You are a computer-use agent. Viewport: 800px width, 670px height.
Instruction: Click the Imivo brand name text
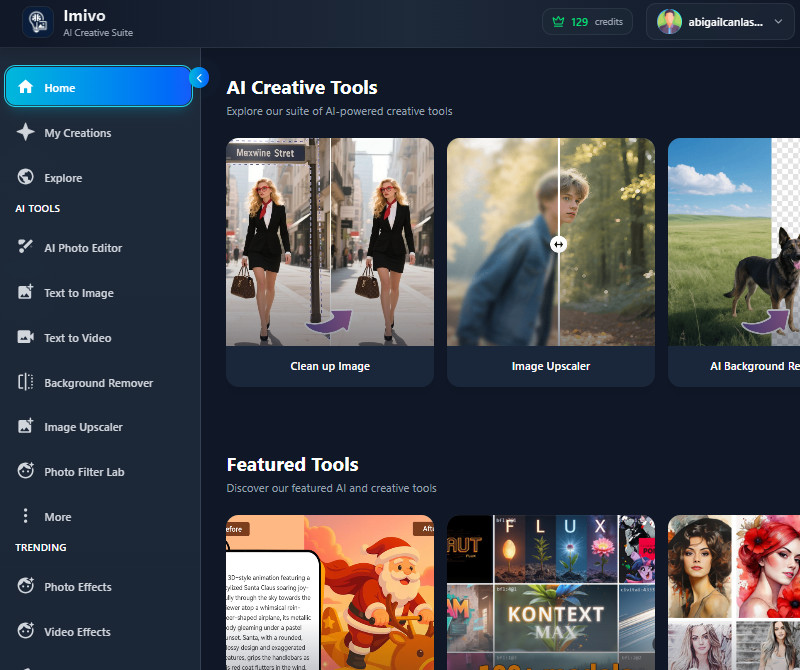[x=84, y=16]
